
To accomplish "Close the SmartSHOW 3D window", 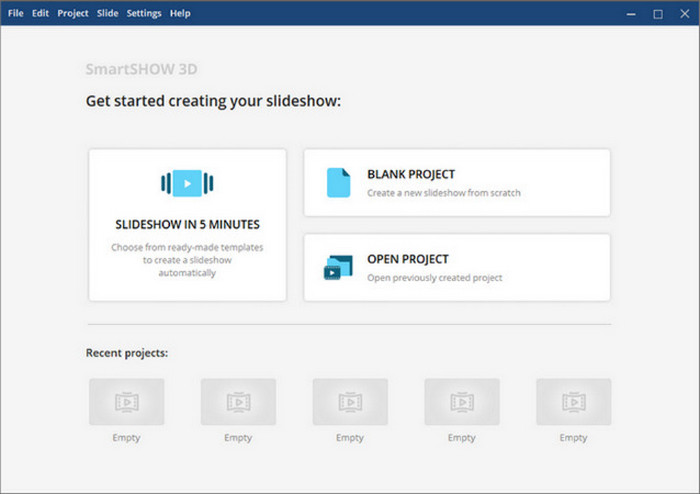I will 685,14.
